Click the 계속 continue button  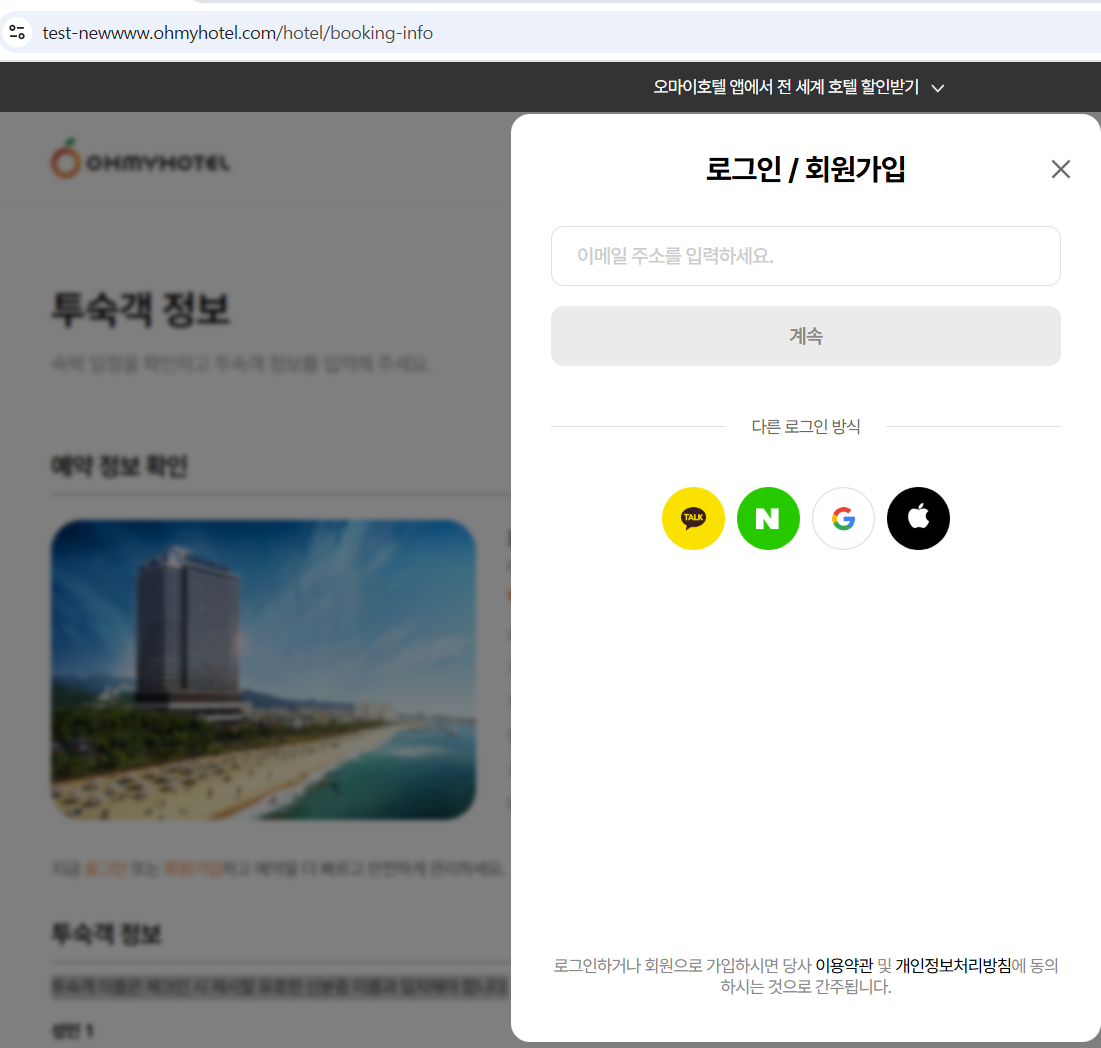tap(805, 336)
